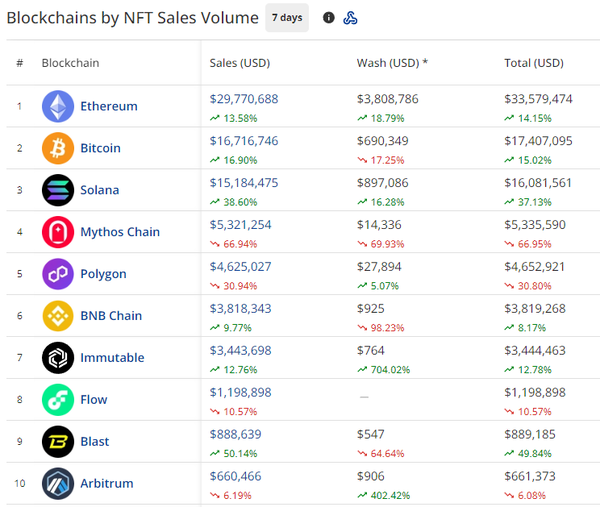This screenshot has height=507, width=600.
Task: Click the Arbitrum logo icon
Action: coord(58,484)
